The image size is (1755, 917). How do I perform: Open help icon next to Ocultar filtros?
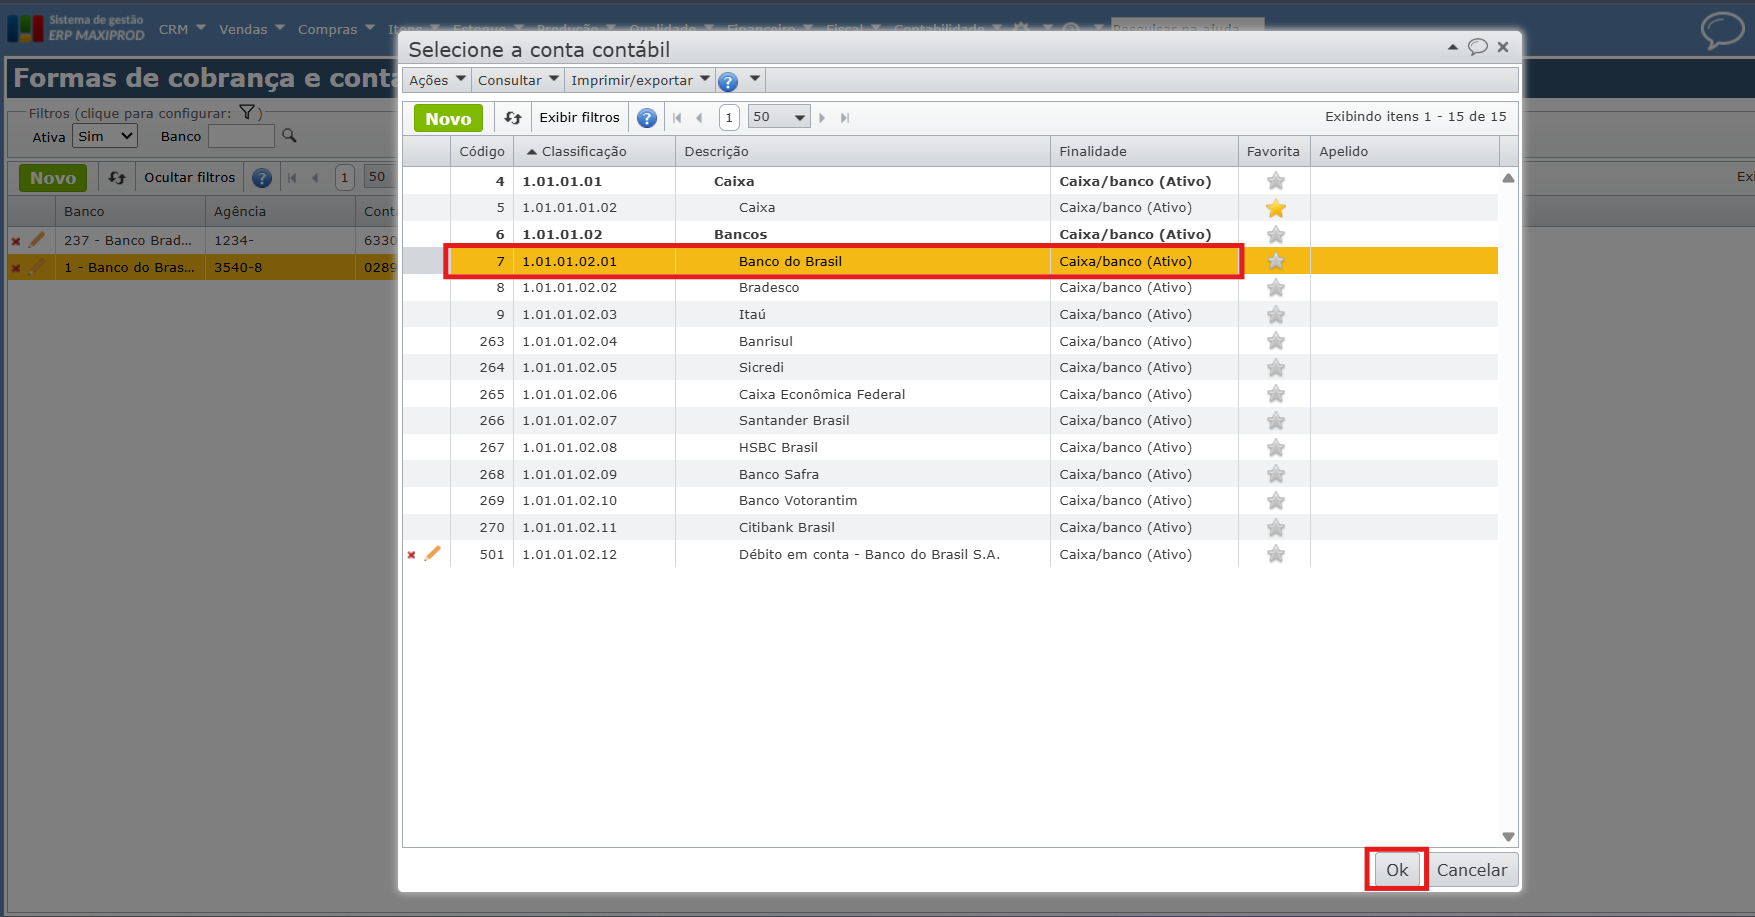click(262, 178)
